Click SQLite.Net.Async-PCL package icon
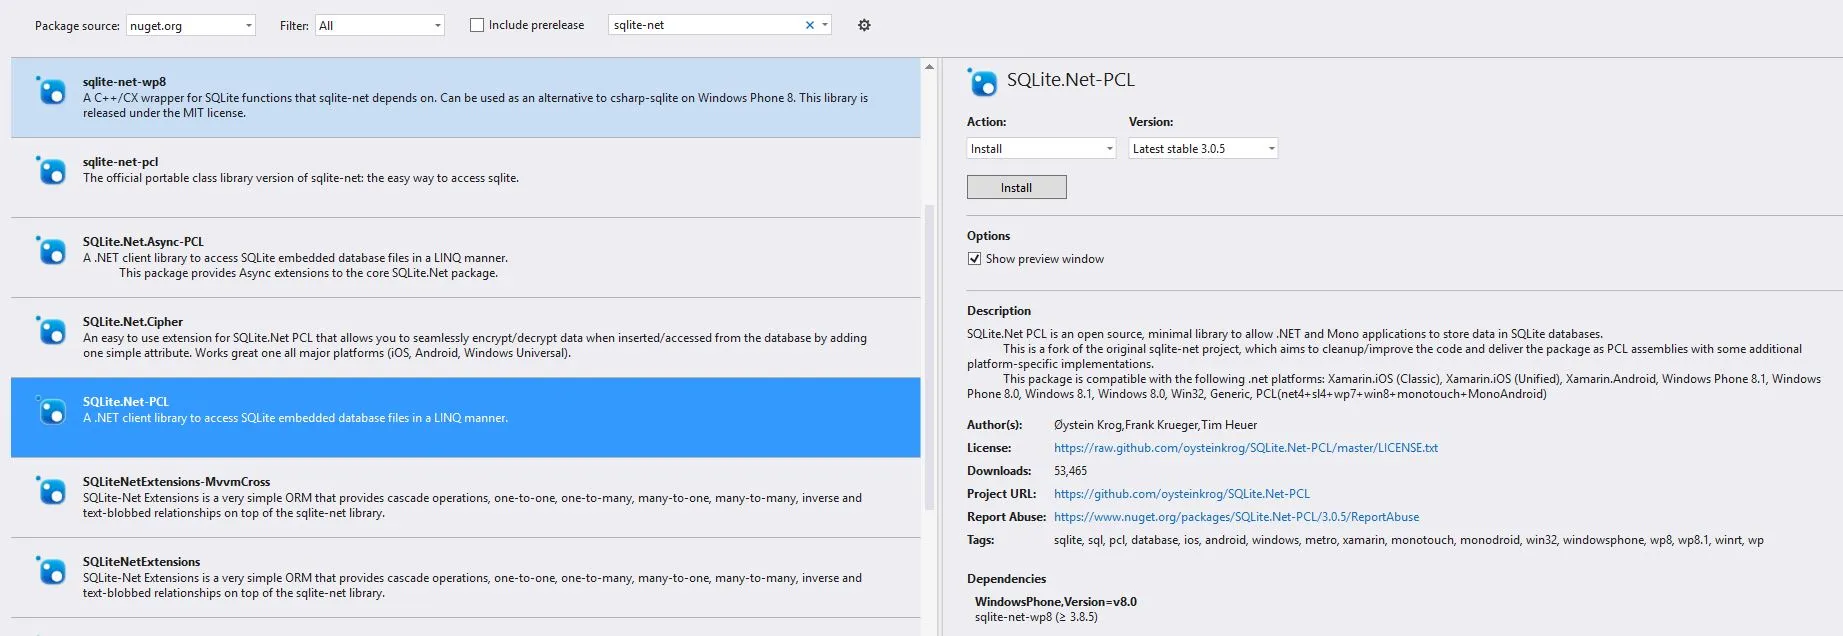The width and height of the screenshot is (1843, 636). (51, 250)
